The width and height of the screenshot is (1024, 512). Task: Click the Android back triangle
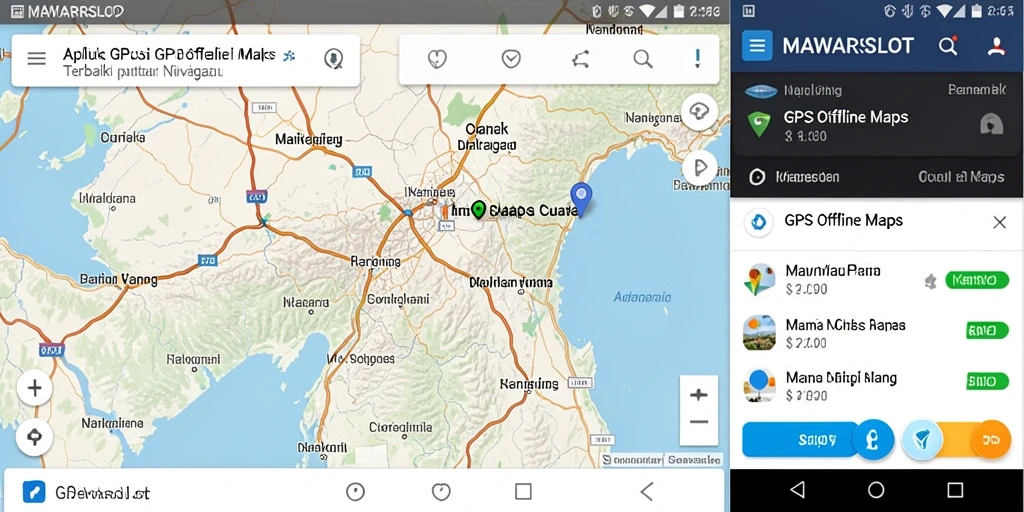point(797,490)
